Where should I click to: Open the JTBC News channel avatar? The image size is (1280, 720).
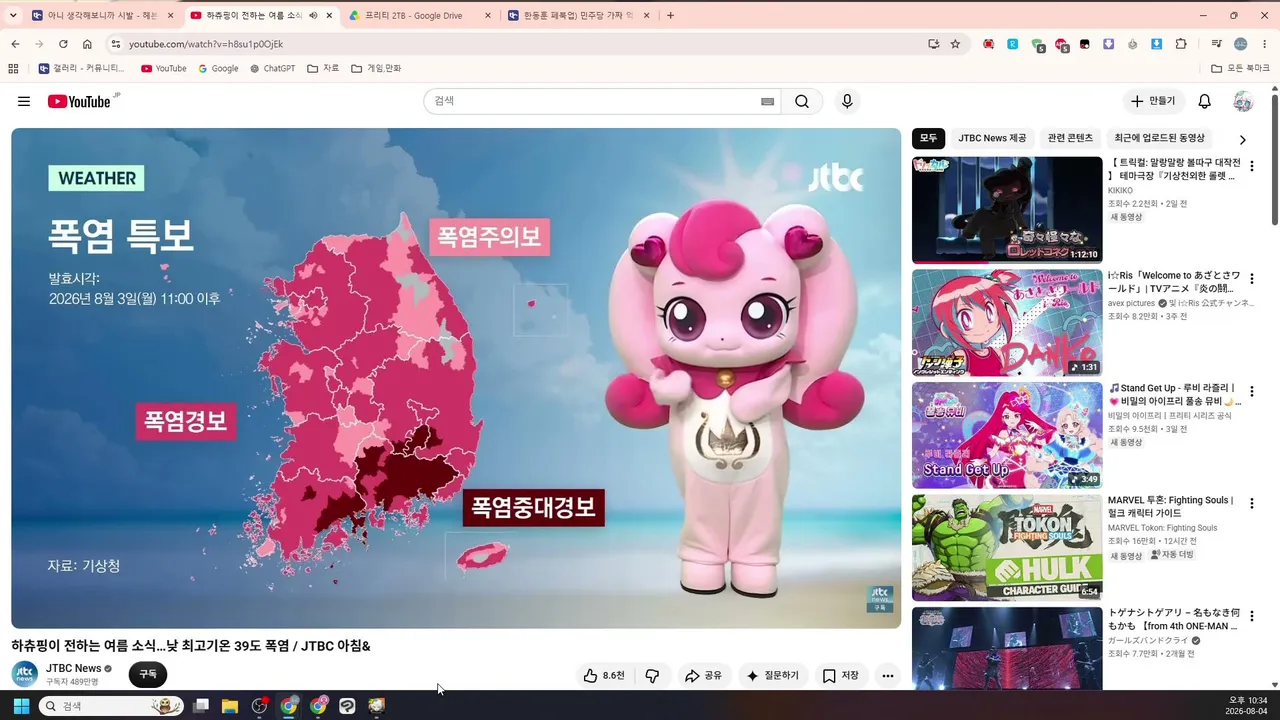(x=25, y=674)
